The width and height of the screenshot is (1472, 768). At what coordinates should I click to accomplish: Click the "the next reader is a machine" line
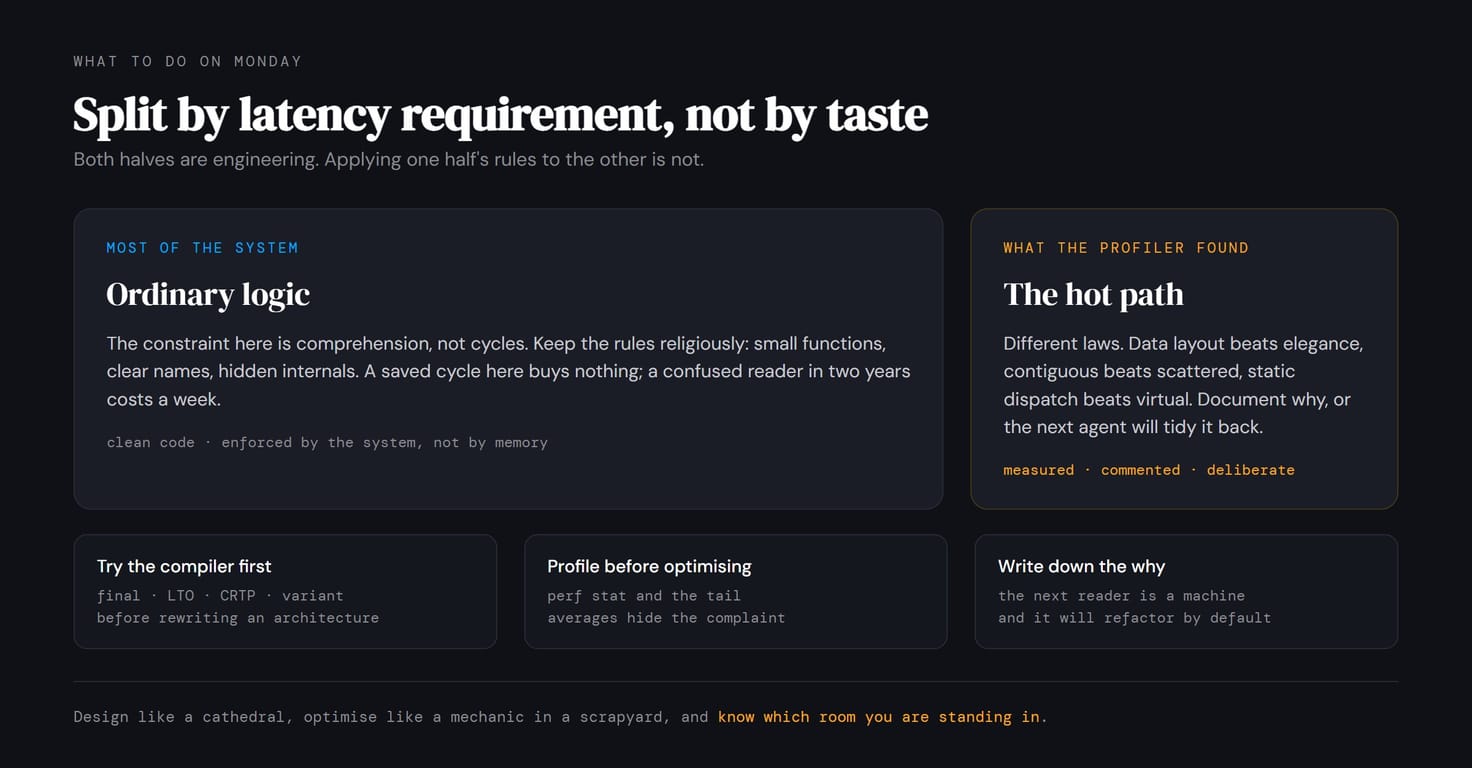(x=1121, y=595)
